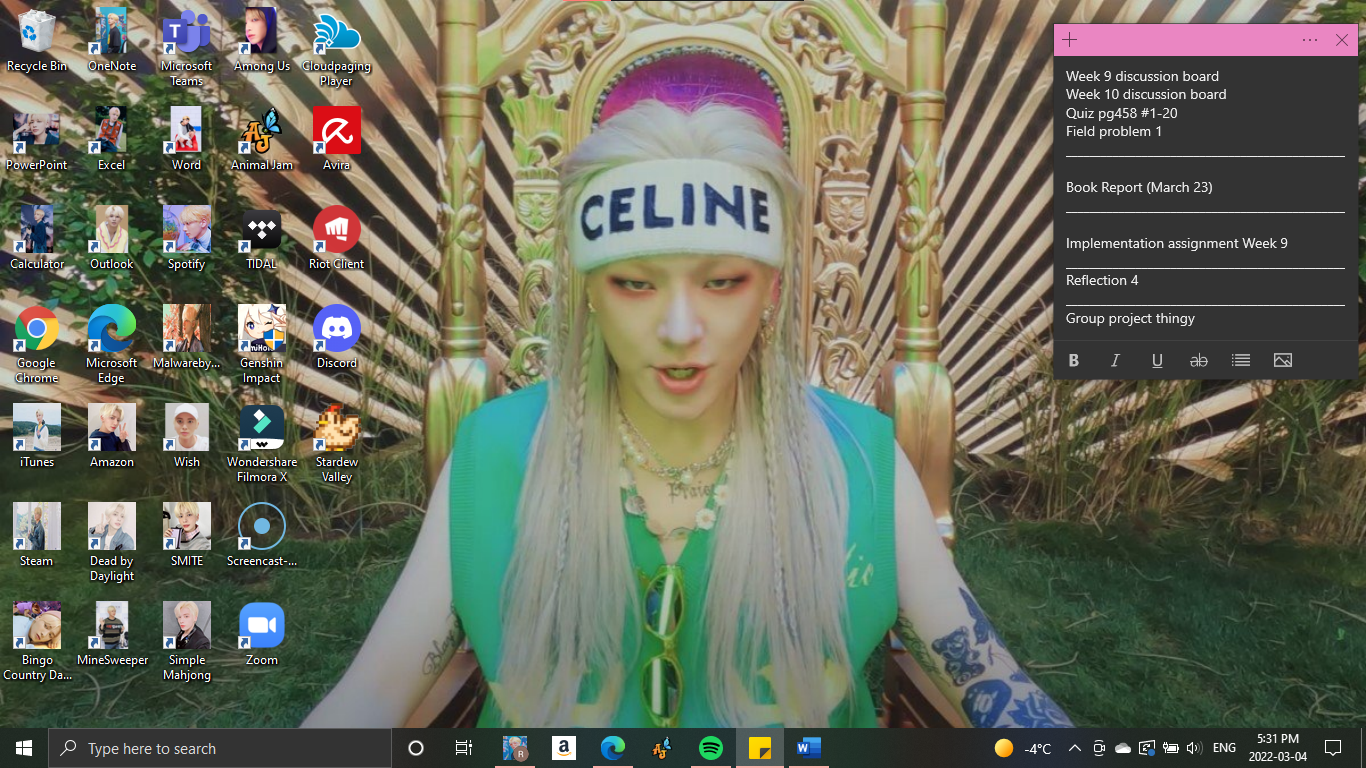
Task: Launch the Steam desktop shortcut
Action: point(37,535)
